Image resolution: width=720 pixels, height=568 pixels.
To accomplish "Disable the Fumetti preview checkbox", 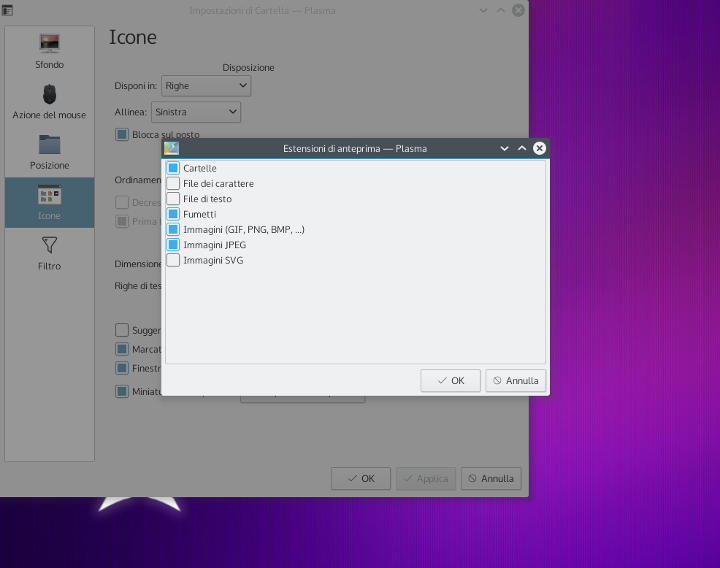I will (x=173, y=214).
